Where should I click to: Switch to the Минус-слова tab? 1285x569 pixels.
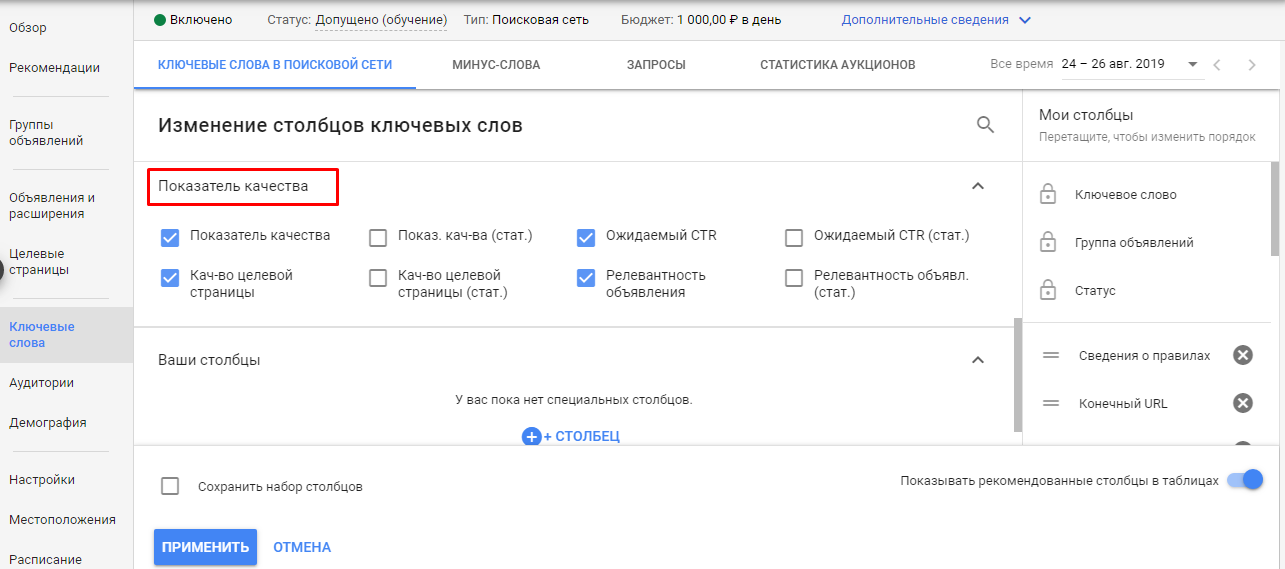(x=496, y=65)
